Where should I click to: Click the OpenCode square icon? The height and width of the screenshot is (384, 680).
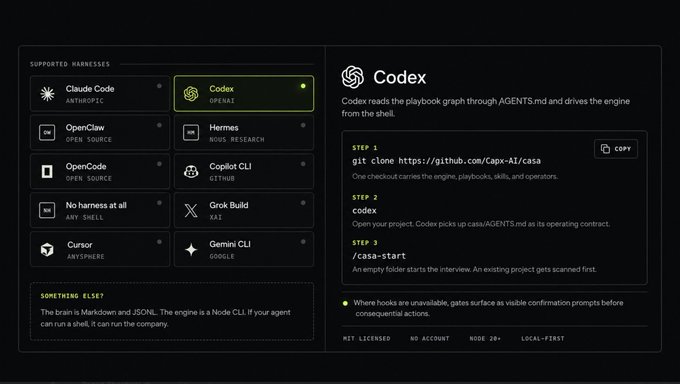[x=47, y=171]
